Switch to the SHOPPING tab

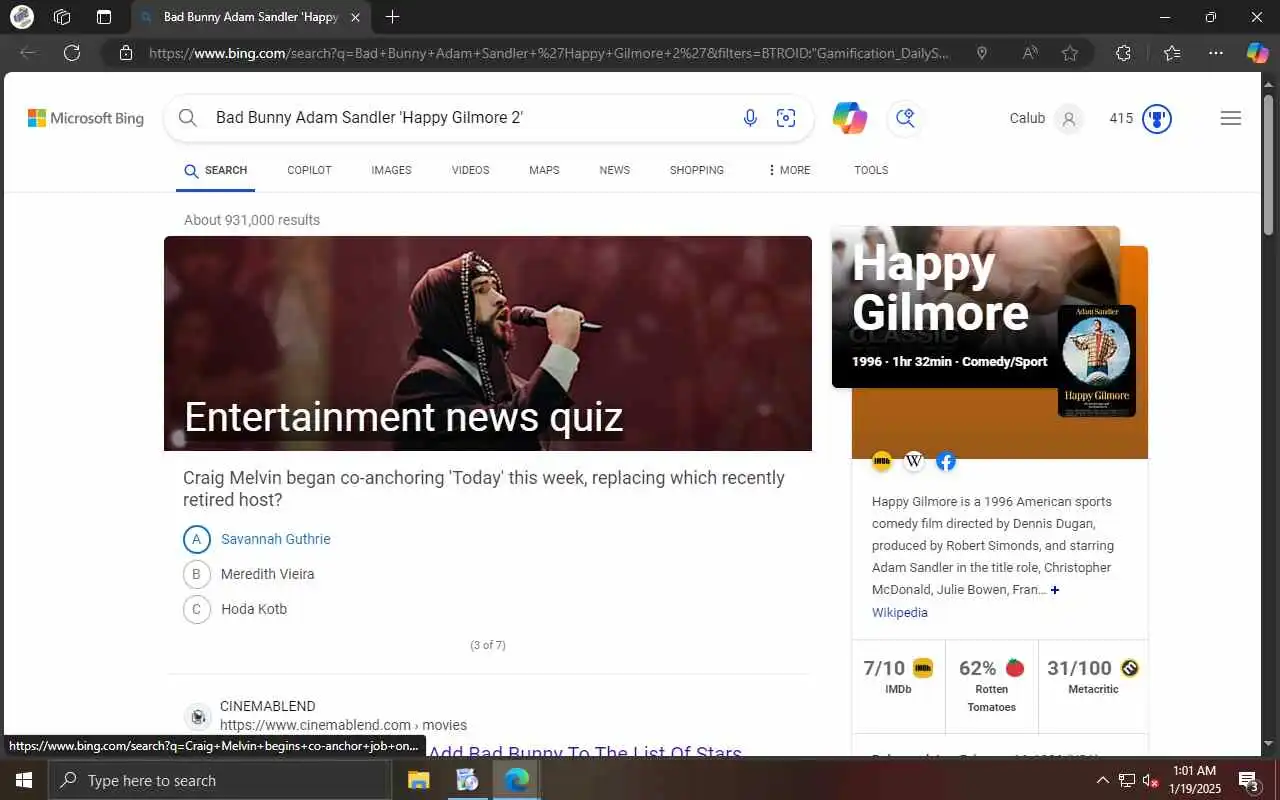click(697, 170)
